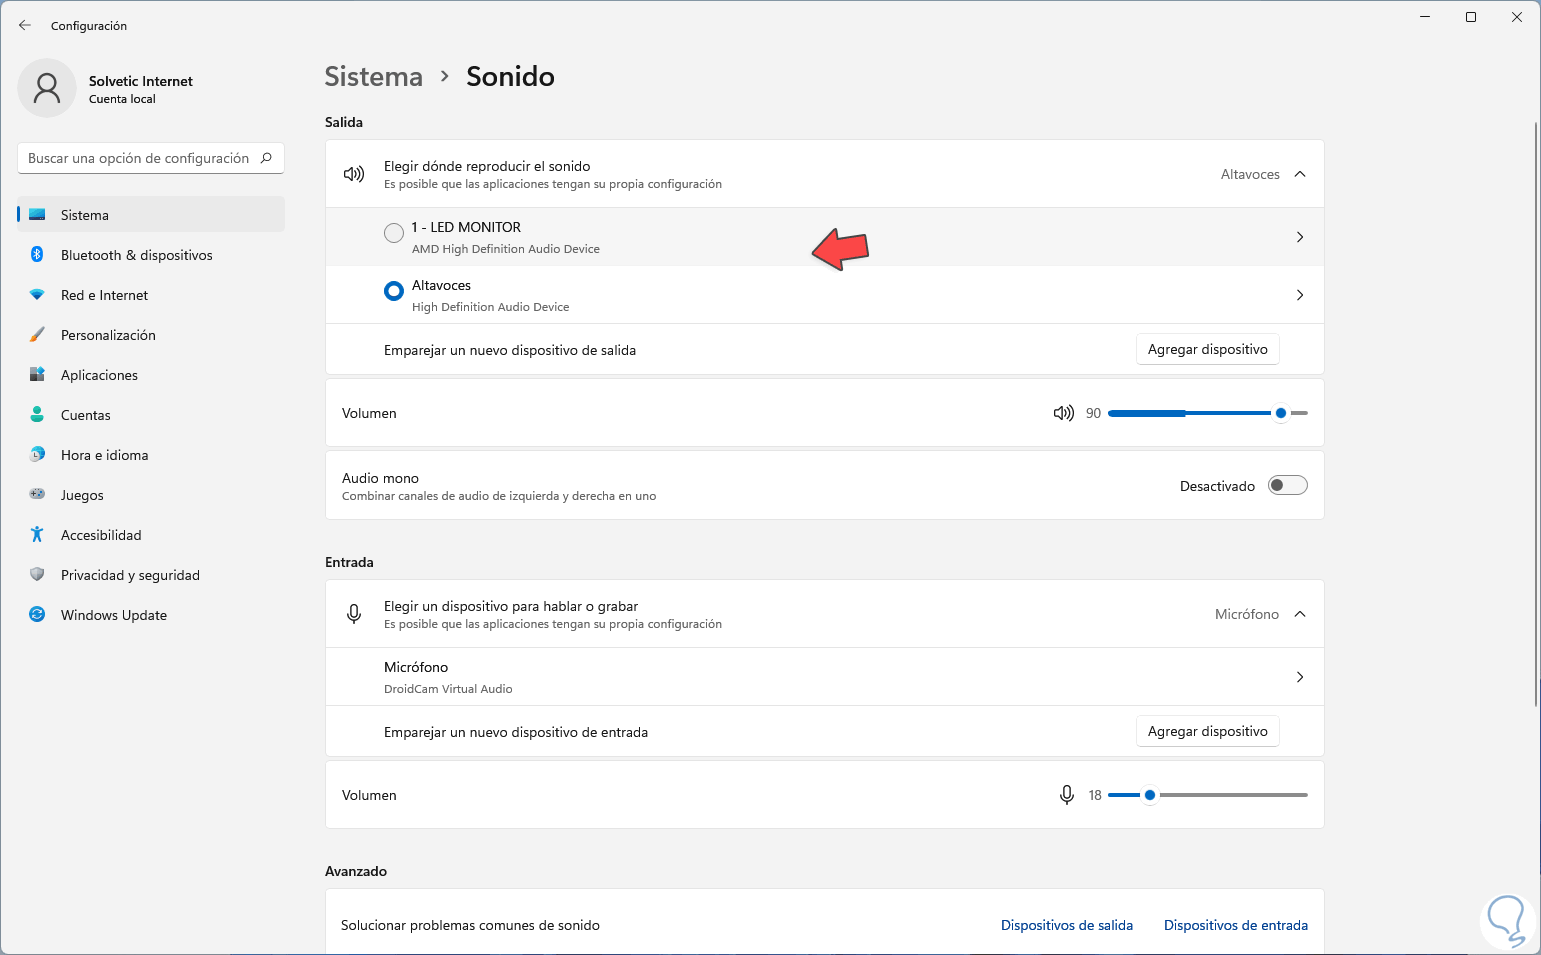The image size is (1541, 955).
Task: Open the Personalización section
Action: tap(108, 335)
